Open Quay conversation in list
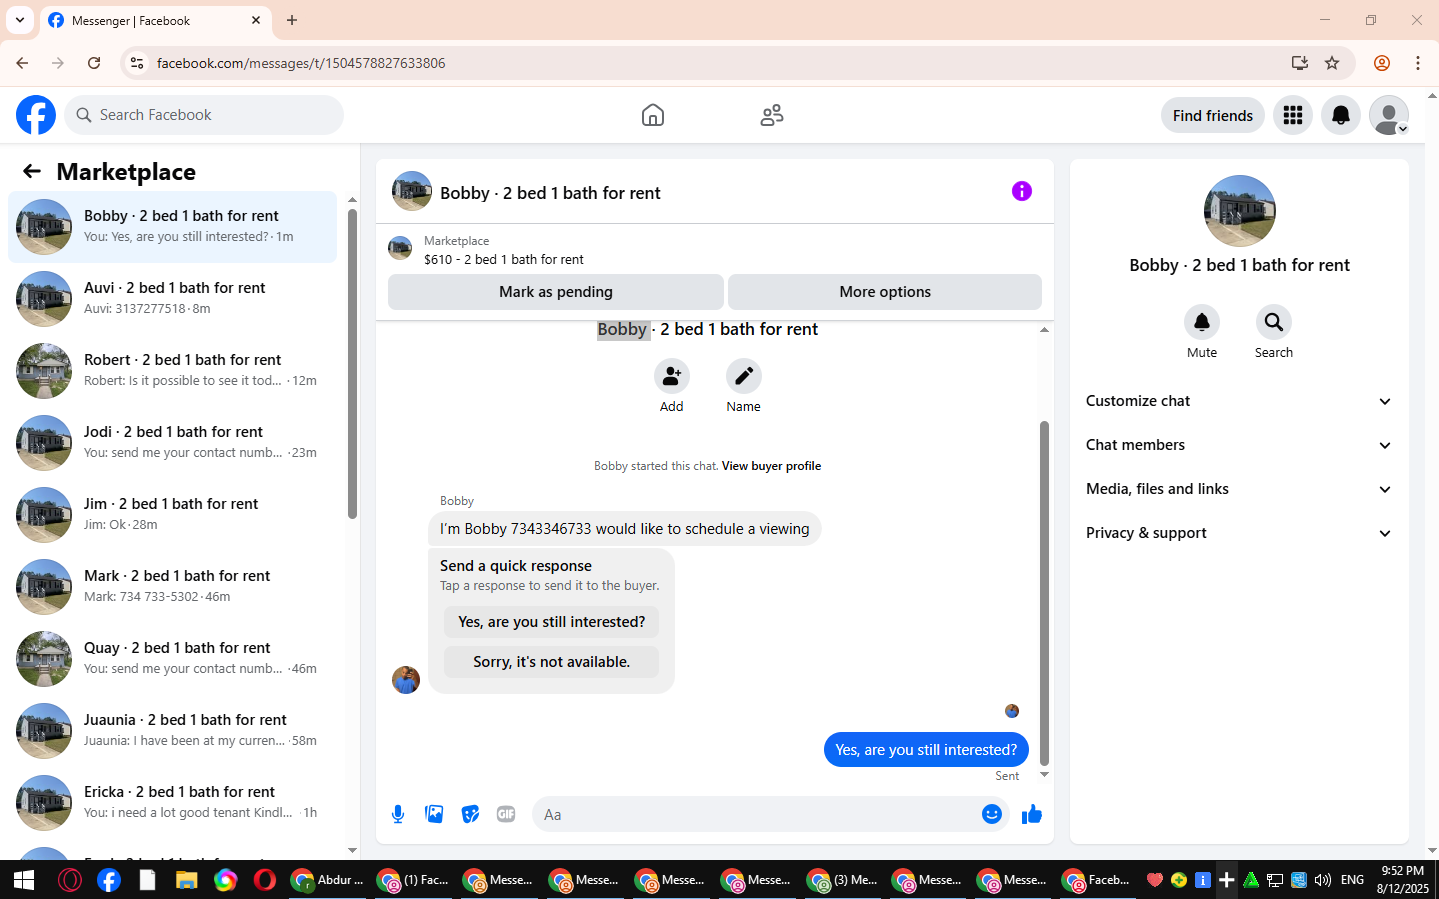This screenshot has width=1439, height=899. [x=172, y=659]
